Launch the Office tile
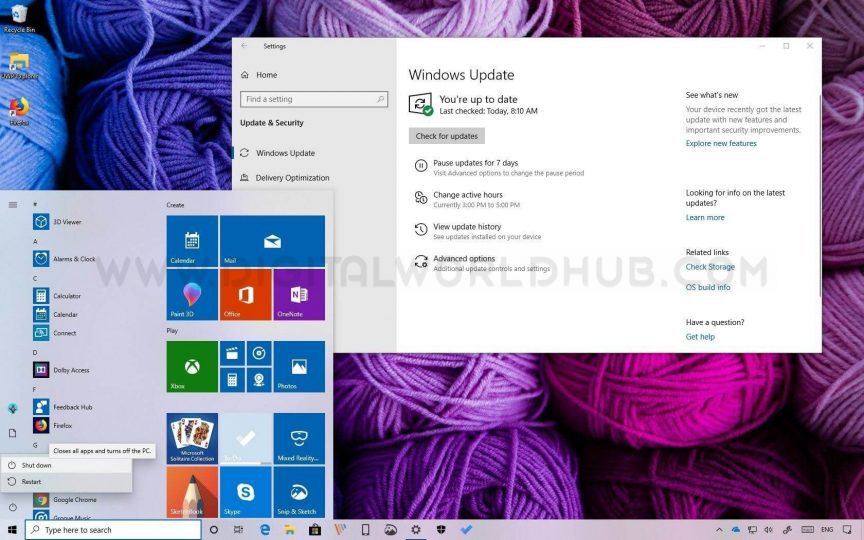The image size is (864, 540). [245, 295]
